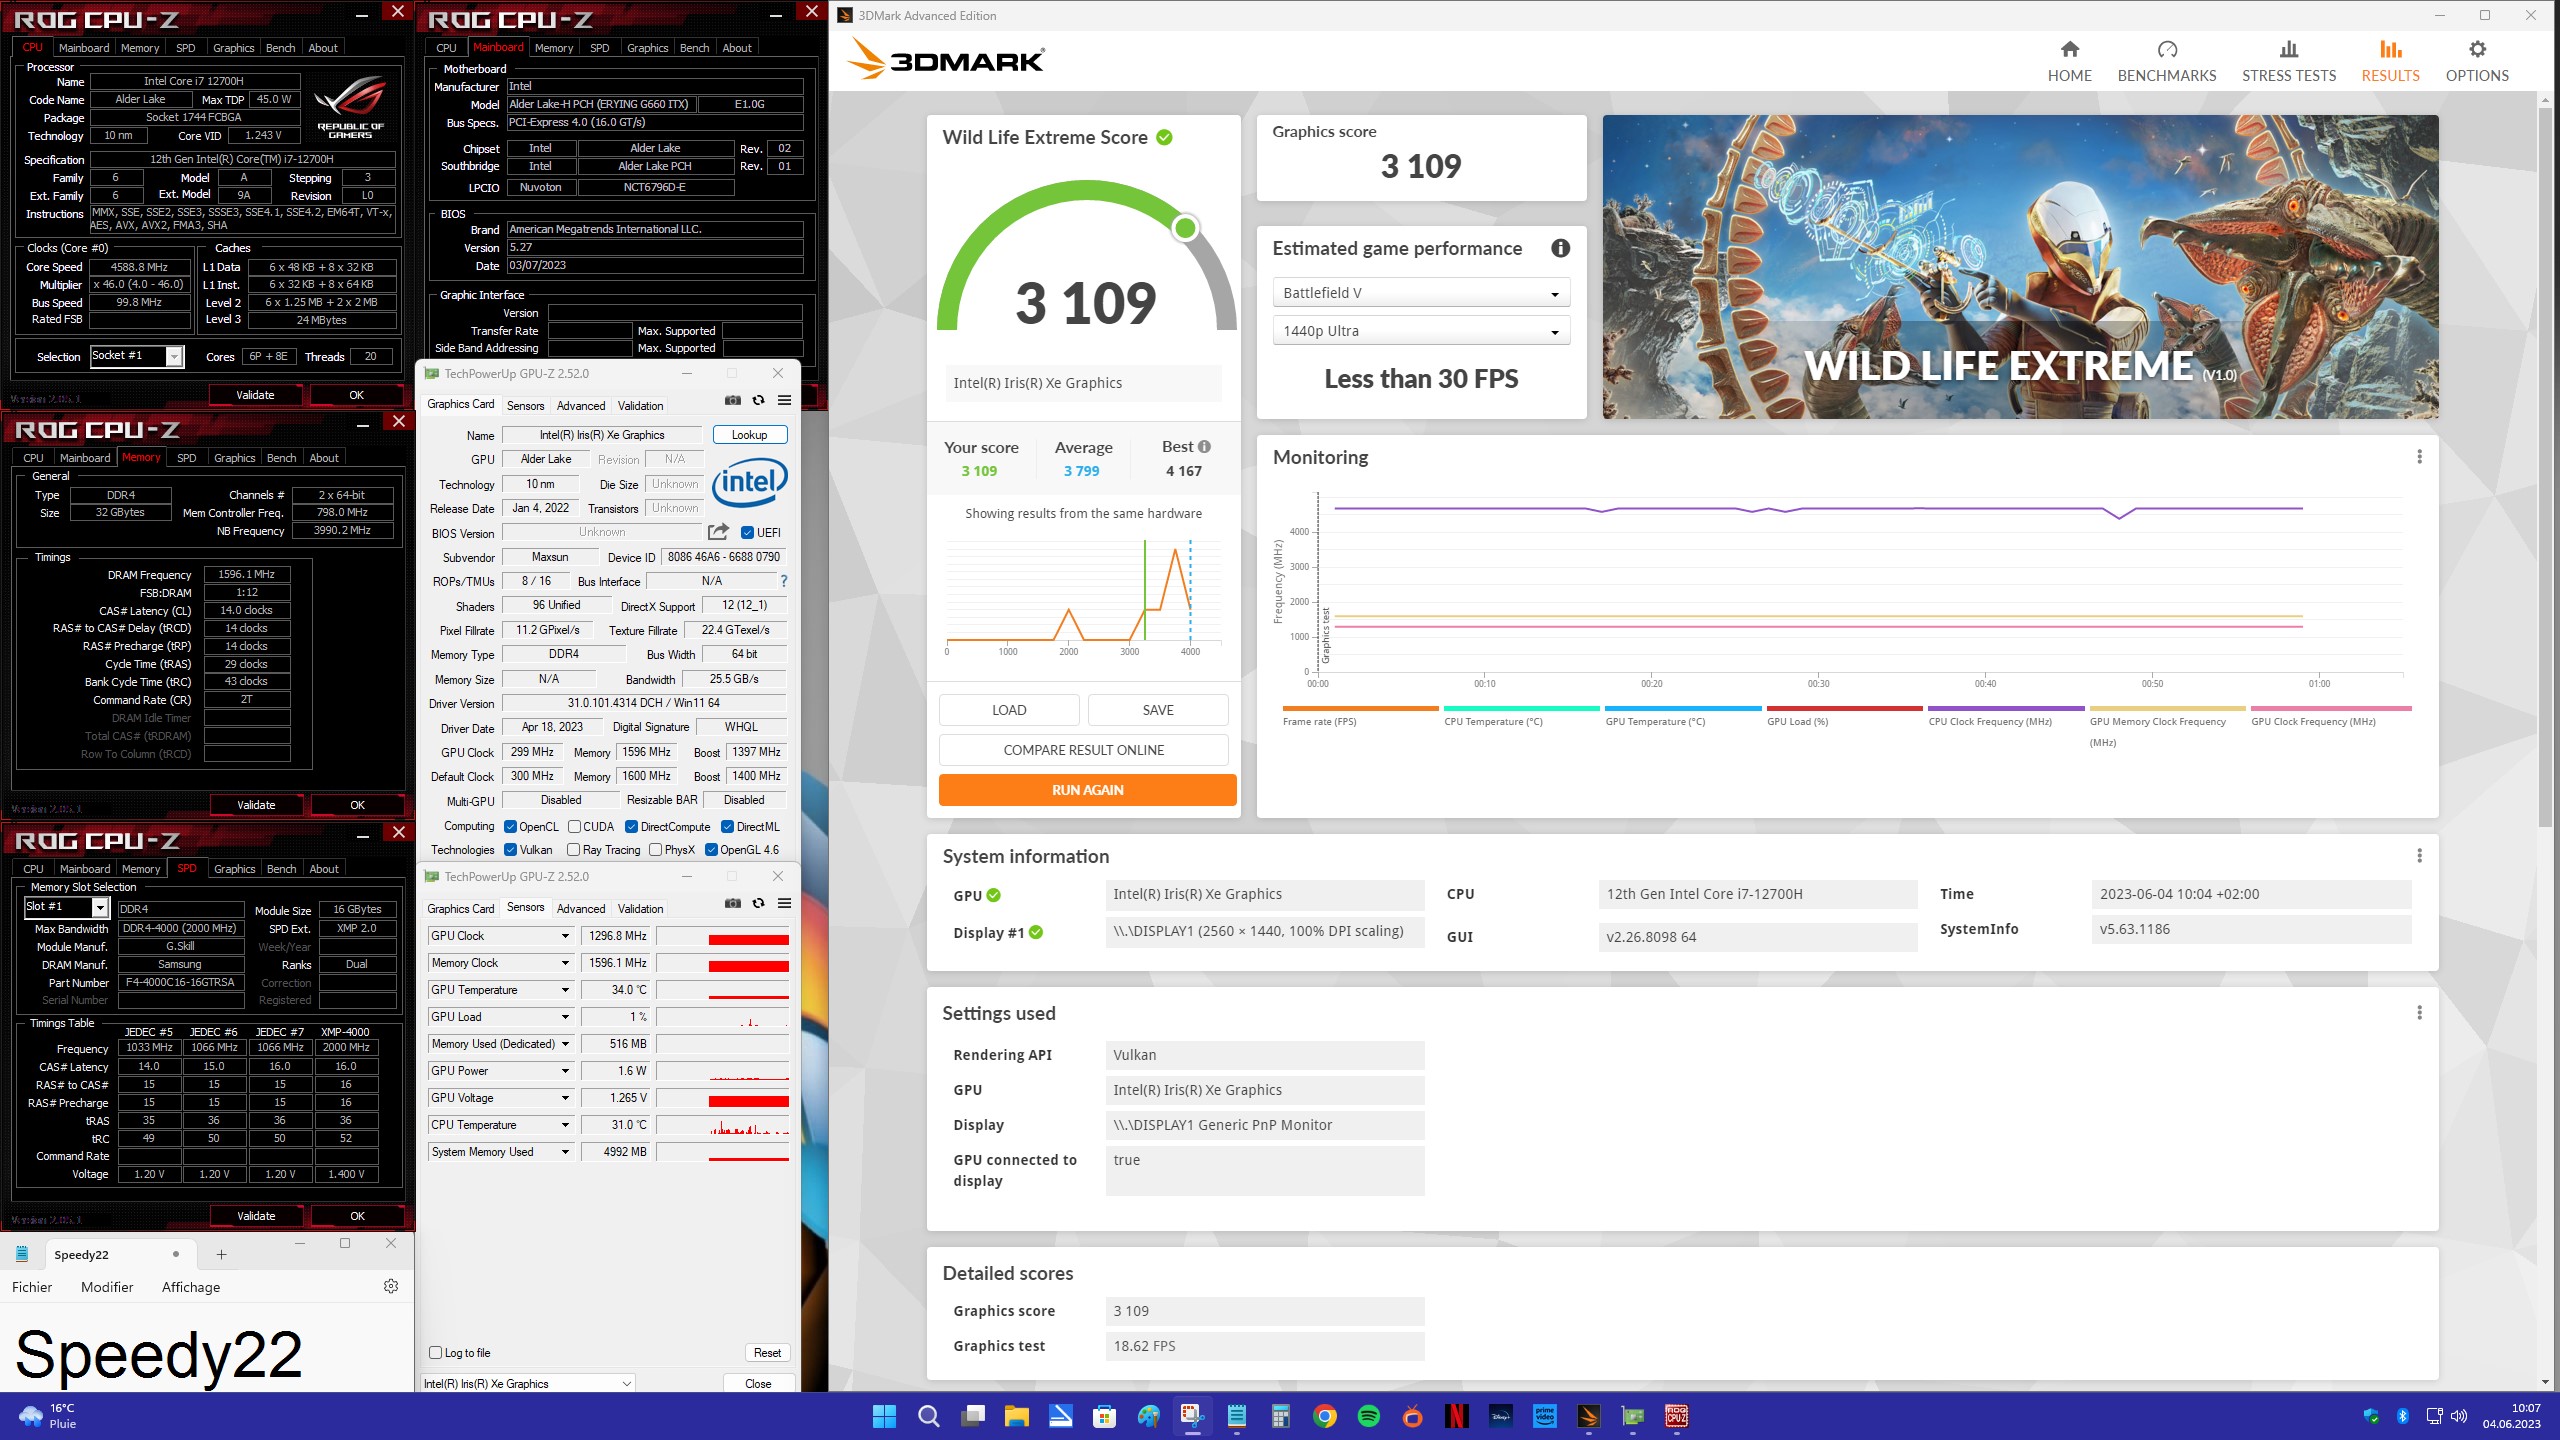
Task: Open the Monitoring panel three-dot menu
Action: (2419, 457)
